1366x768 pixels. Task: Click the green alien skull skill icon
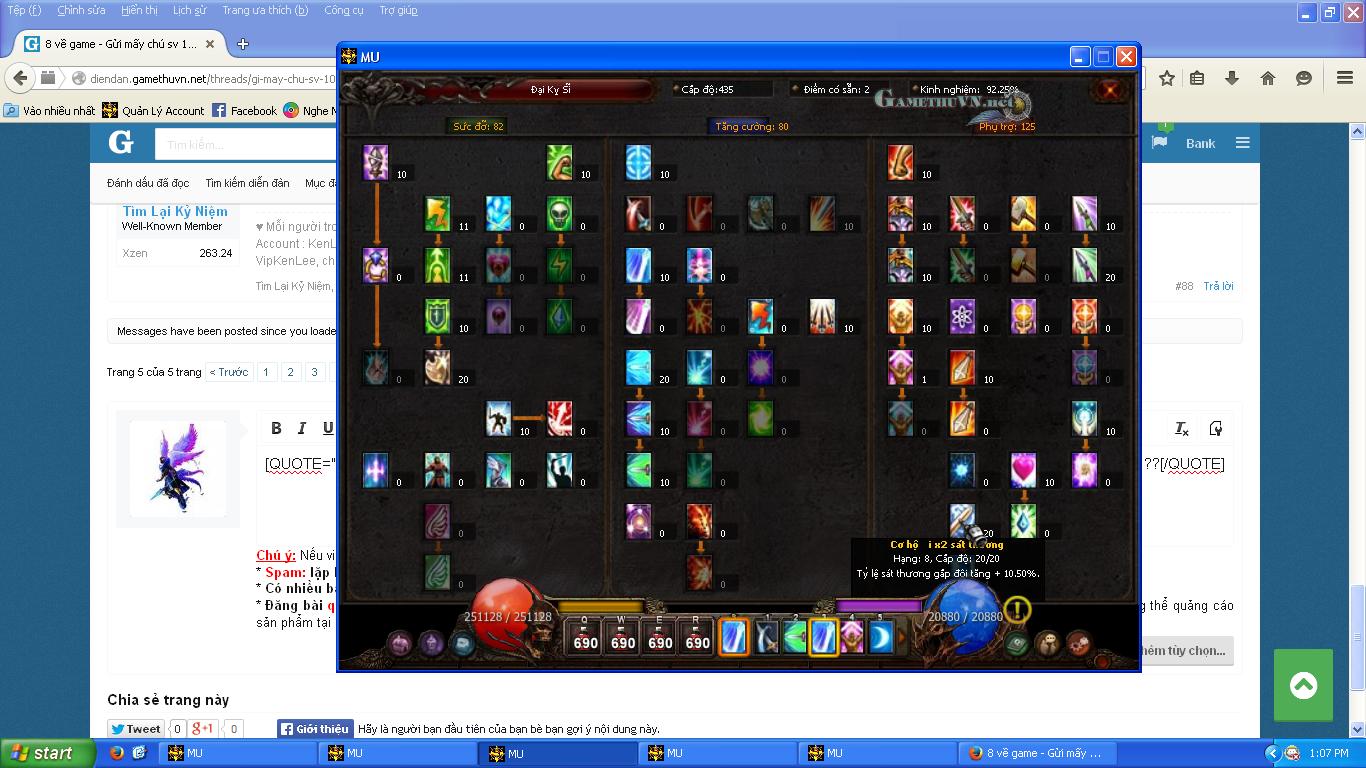(x=560, y=212)
